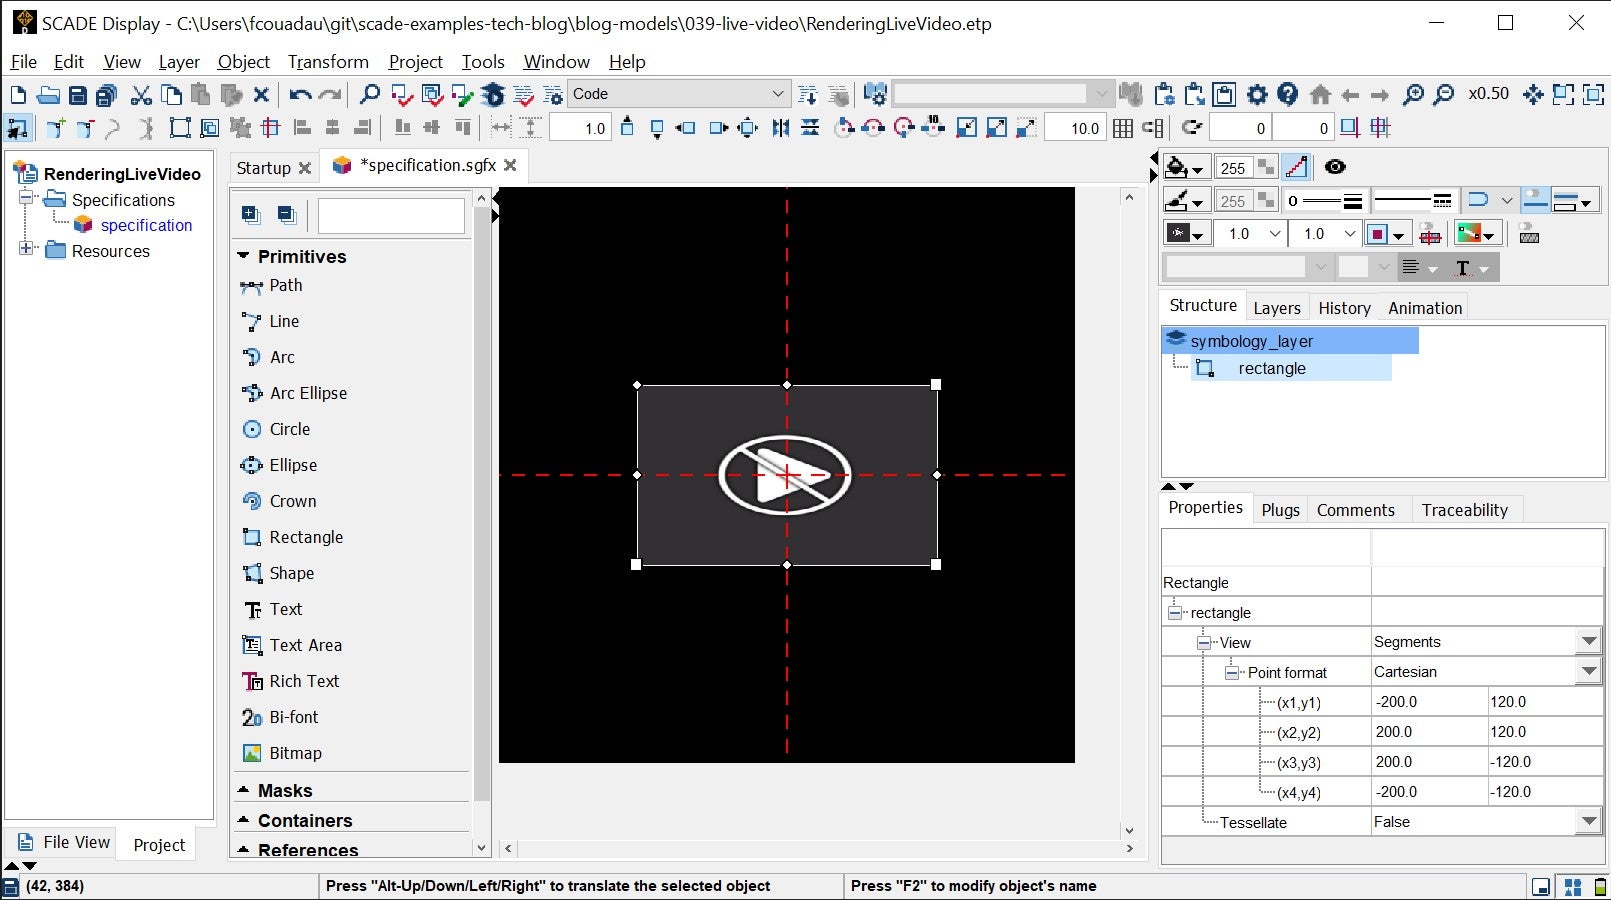The width and height of the screenshot is (1611, 900).
Task: Select the Crown primitive
Action: (x=292, y=501)
